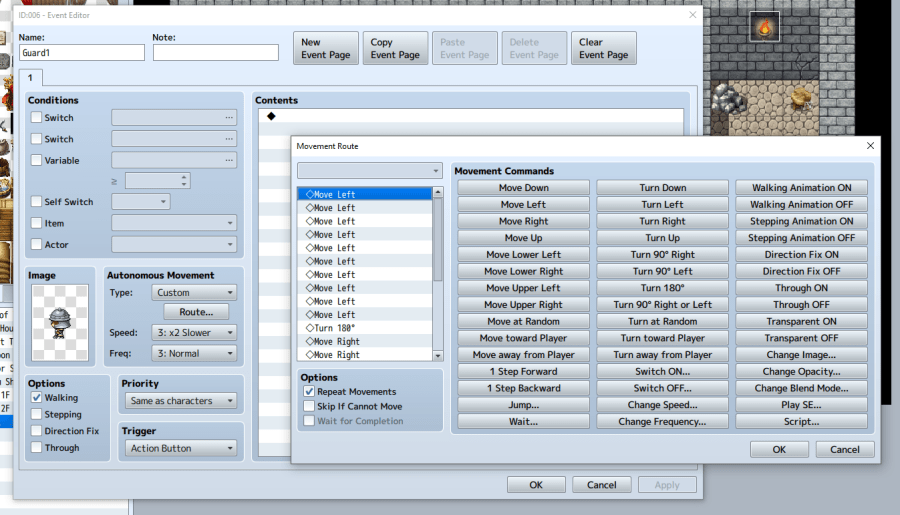Toggle the Direction Fix checkbox
This screenshot has height=515, width=900.
37,432
